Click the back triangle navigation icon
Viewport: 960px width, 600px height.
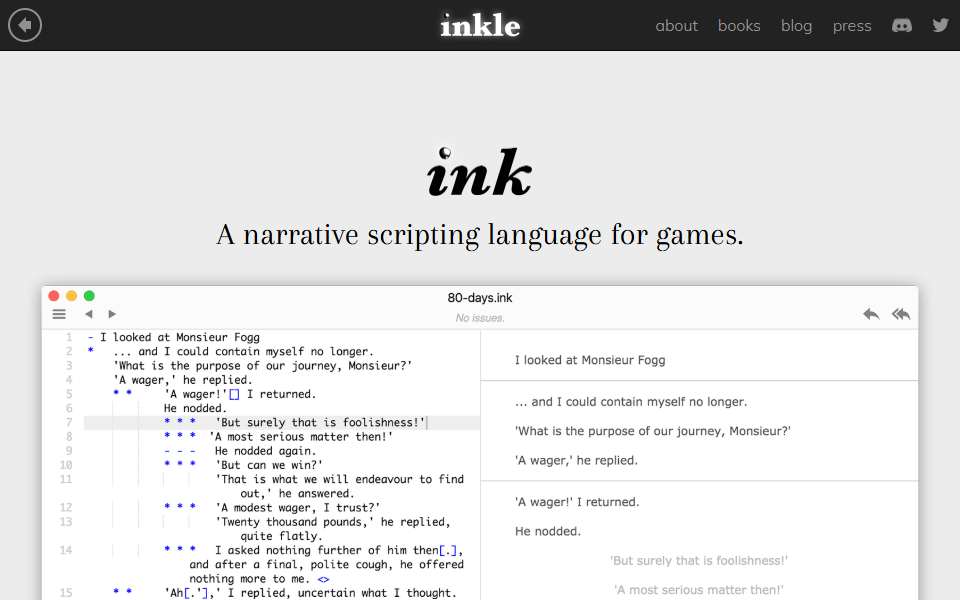point(89,314)
